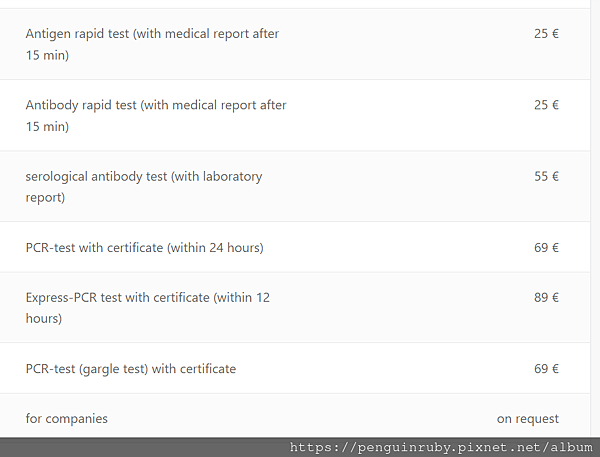Click the 69 € price for 24-hour PCR-test

click(546, 248)
